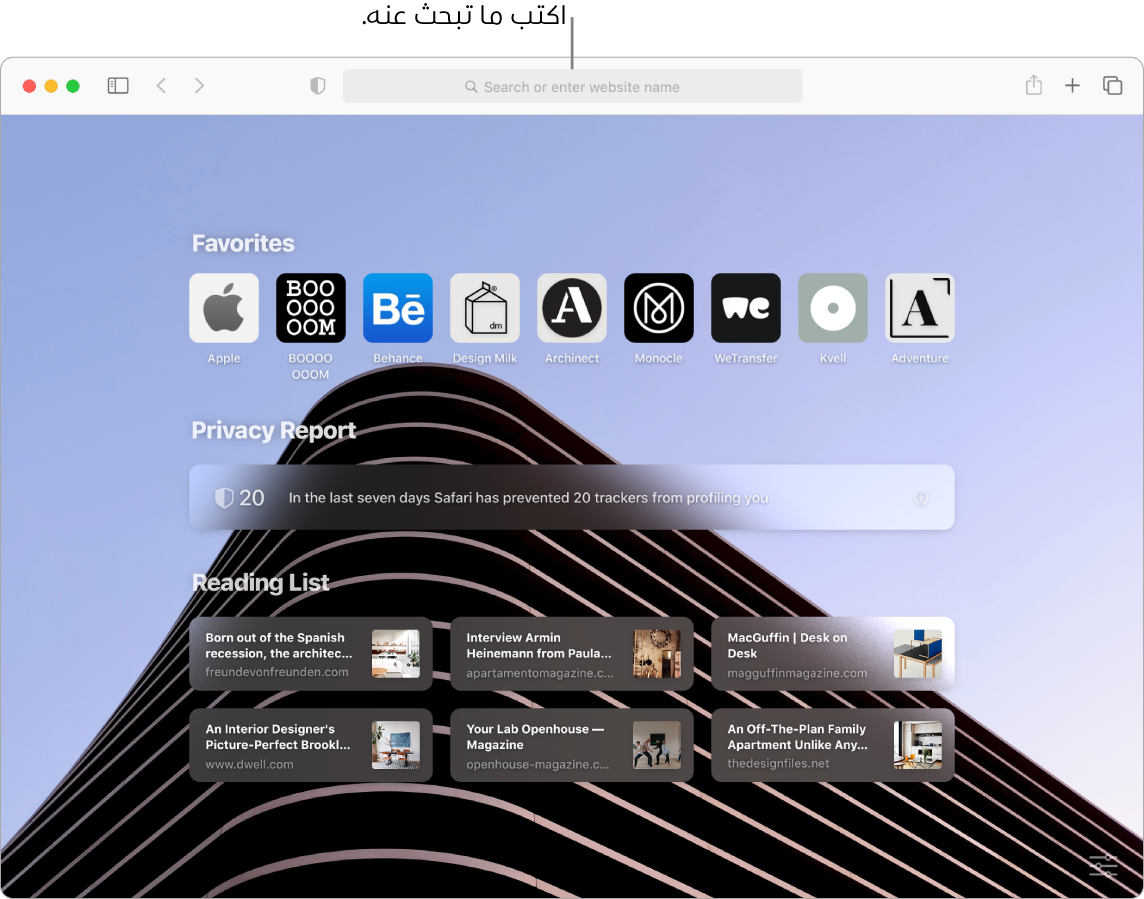Open the BOOOOOOOM favorite
This screenshot has width=1144, height=899.
[x=311, y=308]
